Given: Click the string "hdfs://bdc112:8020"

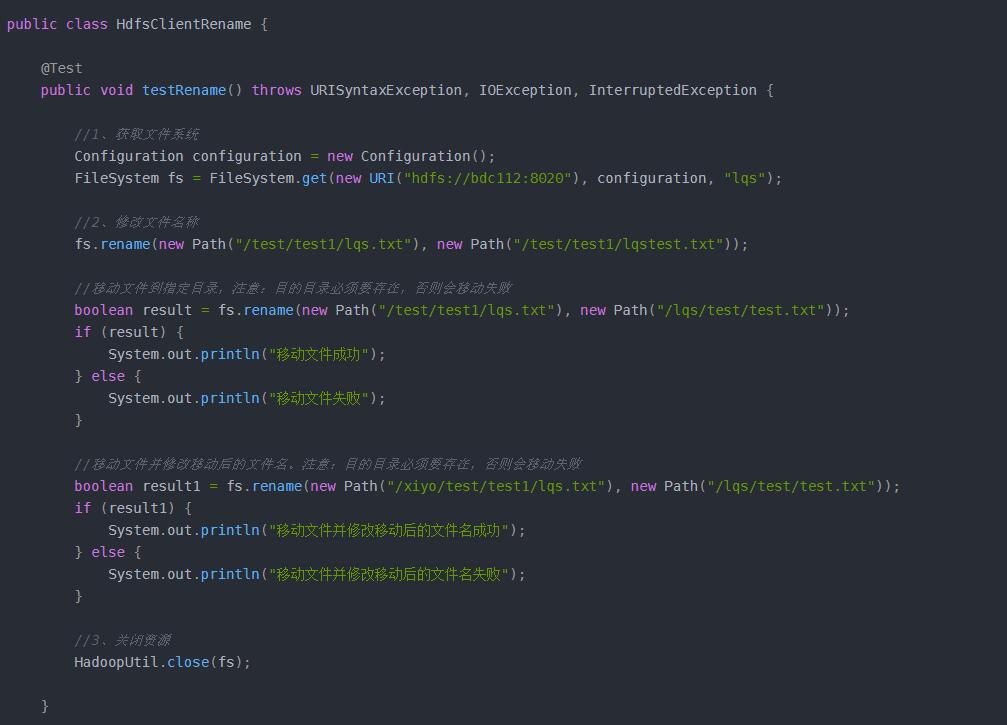Looking at the screenshot, I should pyautogui.click(x=487, y=178).
